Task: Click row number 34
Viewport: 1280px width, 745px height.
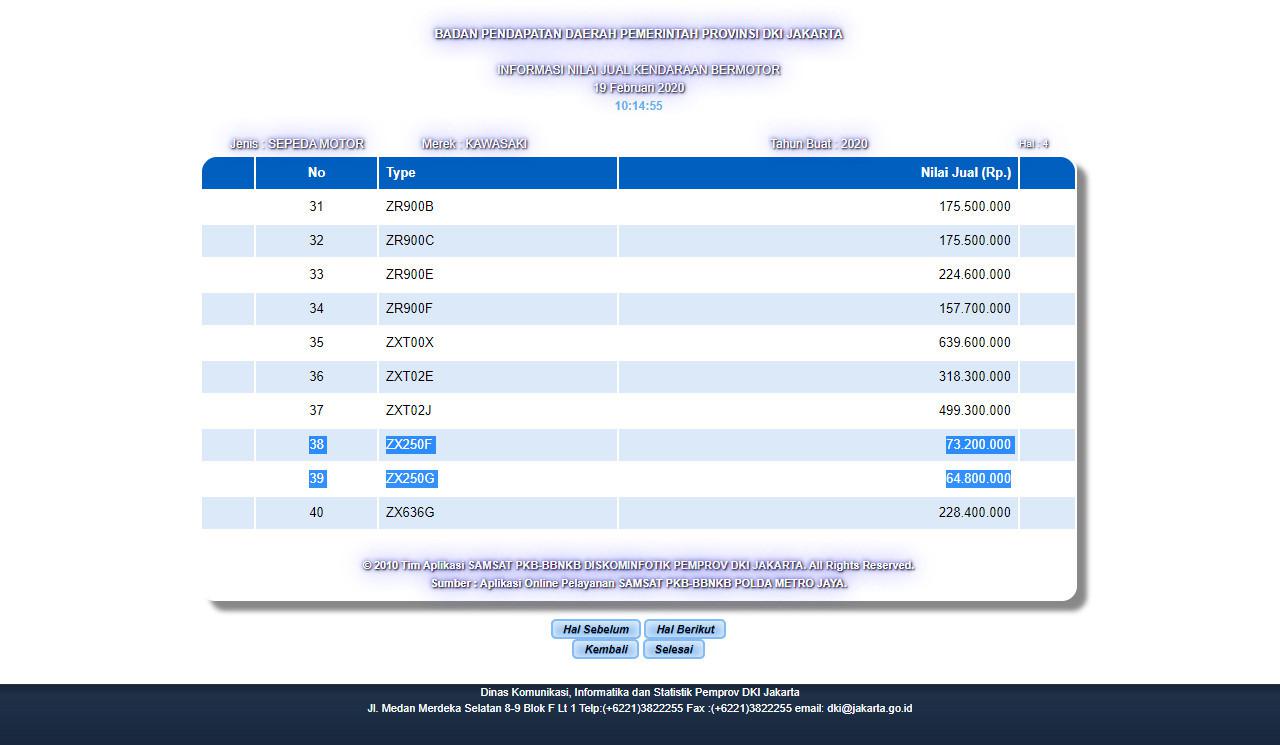Action: click(316, 309)
